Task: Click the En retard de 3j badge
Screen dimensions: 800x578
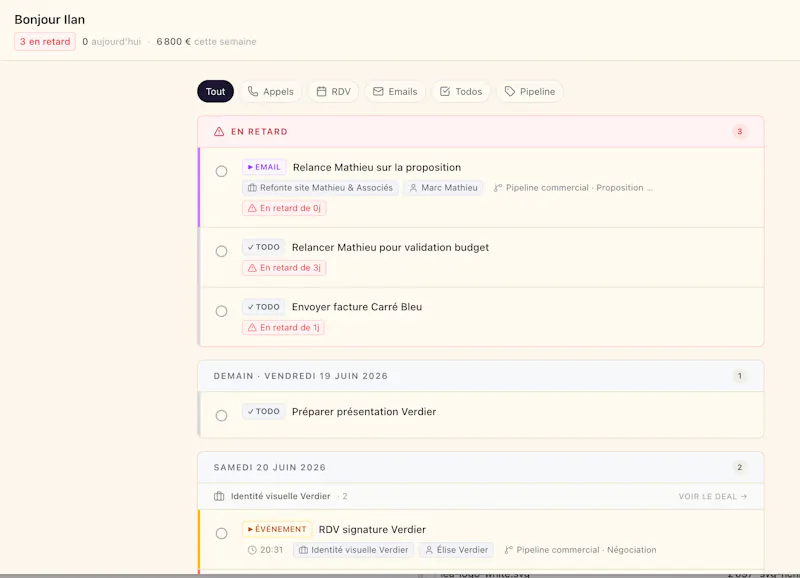Action: click(x=284, y=268)
